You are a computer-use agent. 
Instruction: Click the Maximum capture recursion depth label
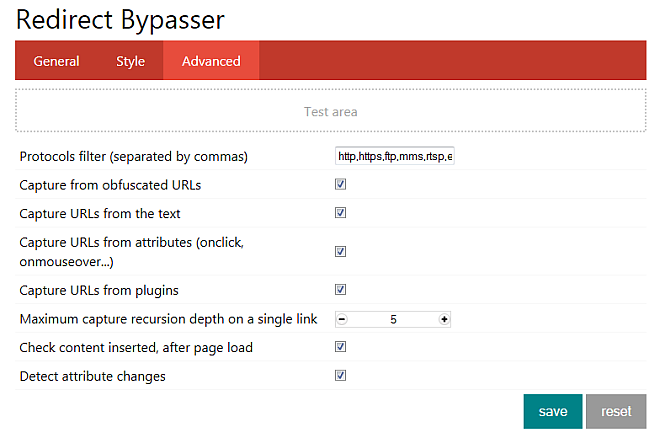point(168,319)
